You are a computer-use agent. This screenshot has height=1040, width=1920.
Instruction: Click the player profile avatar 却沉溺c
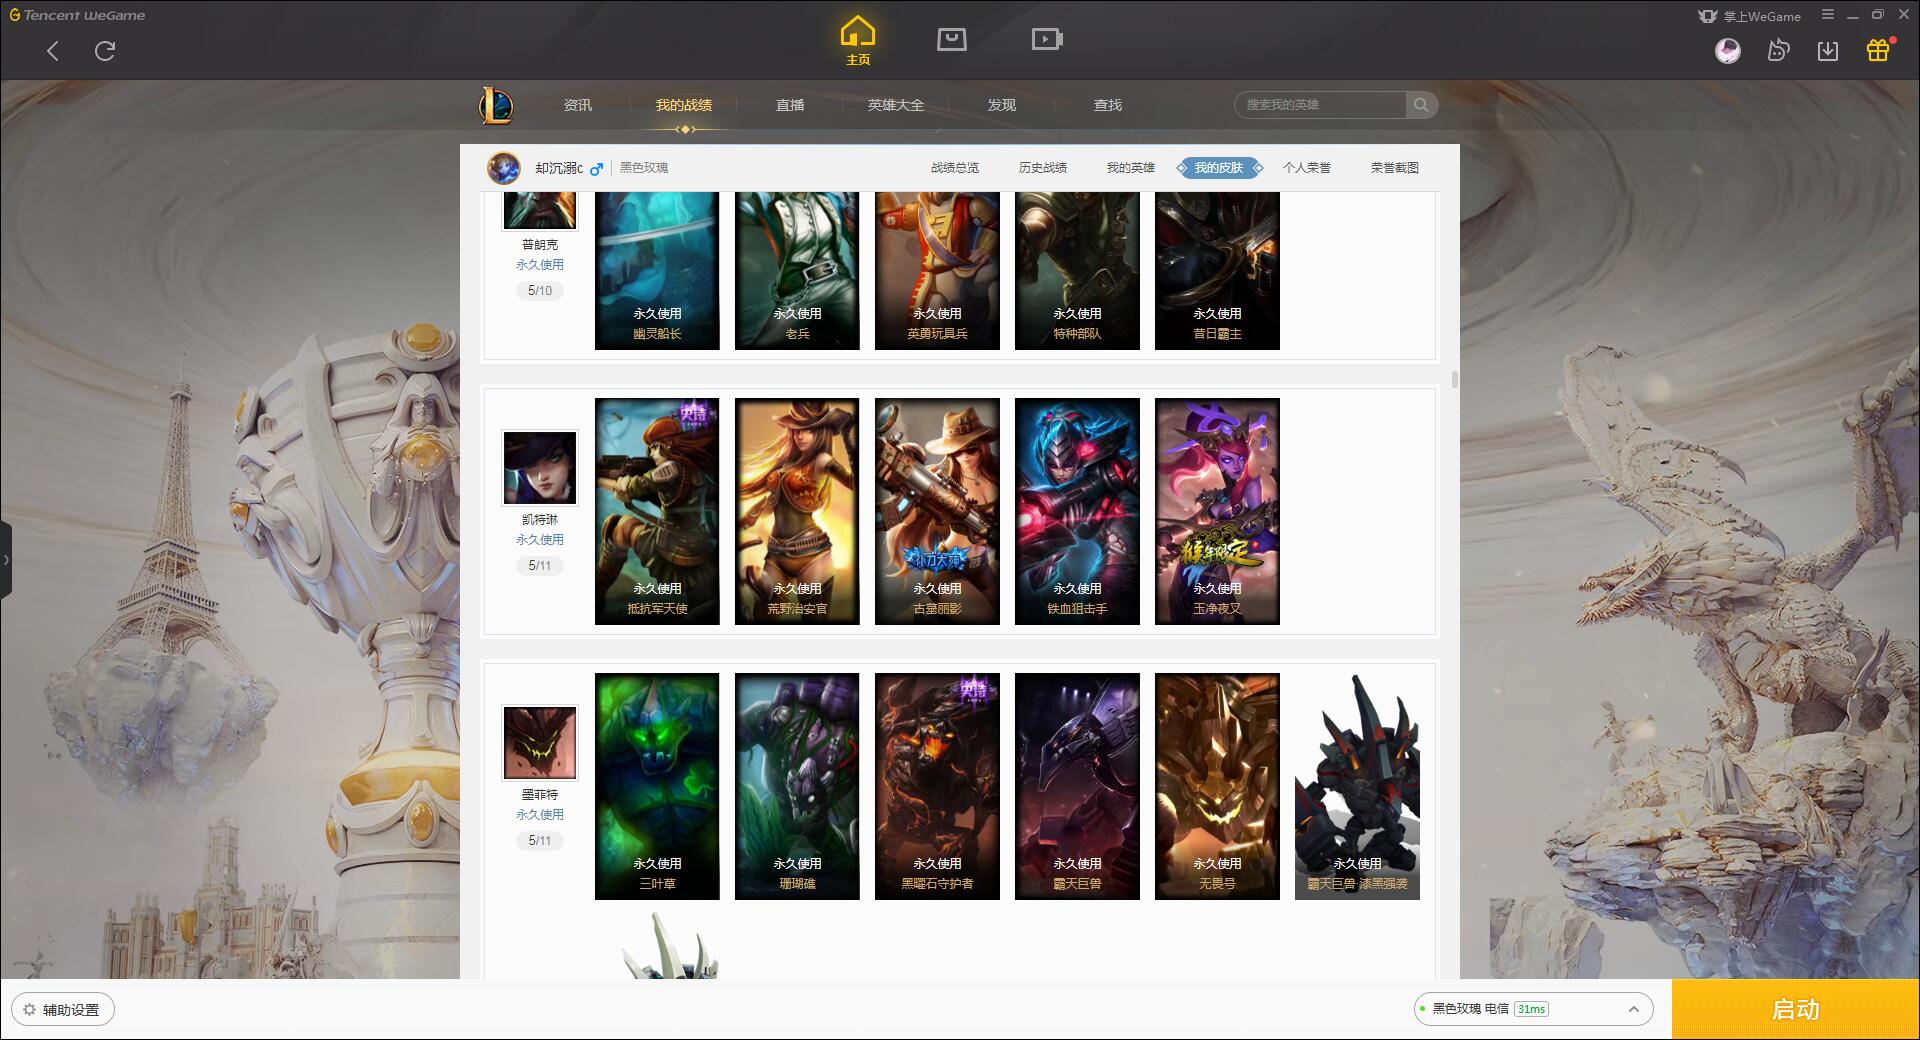pyautogui.click(x=504, y=168)
